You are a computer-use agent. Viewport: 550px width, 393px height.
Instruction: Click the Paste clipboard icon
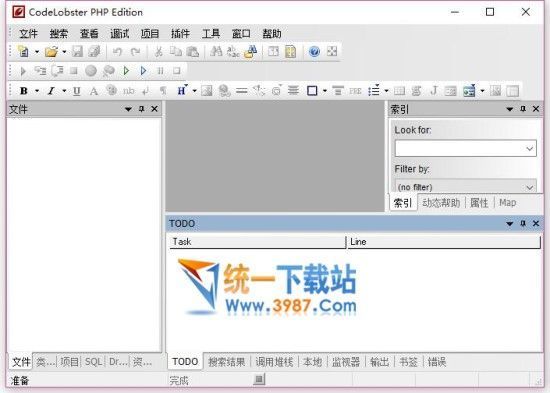[193, 52]
